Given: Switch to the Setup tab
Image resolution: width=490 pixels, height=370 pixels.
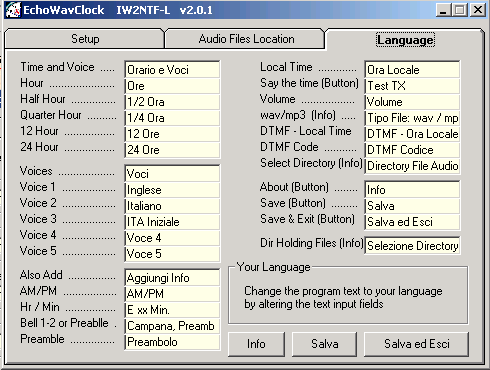Looking at the screenshot, I should click(x=85, y=39).
